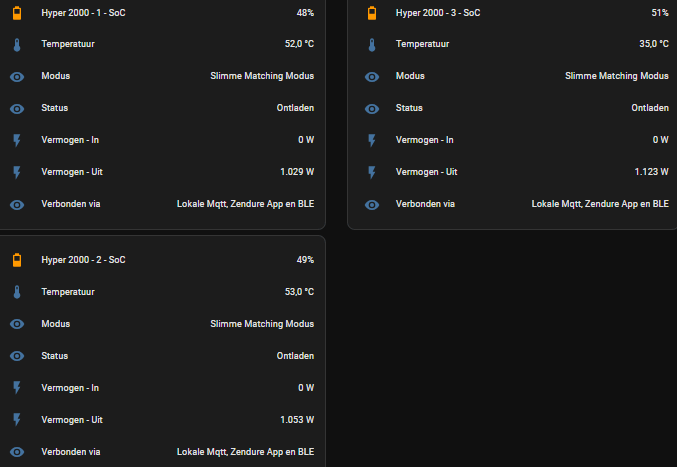Click Ontladen status in Hyper 2000 - 3 card
677x467 pixels.
tap(650, 108)
